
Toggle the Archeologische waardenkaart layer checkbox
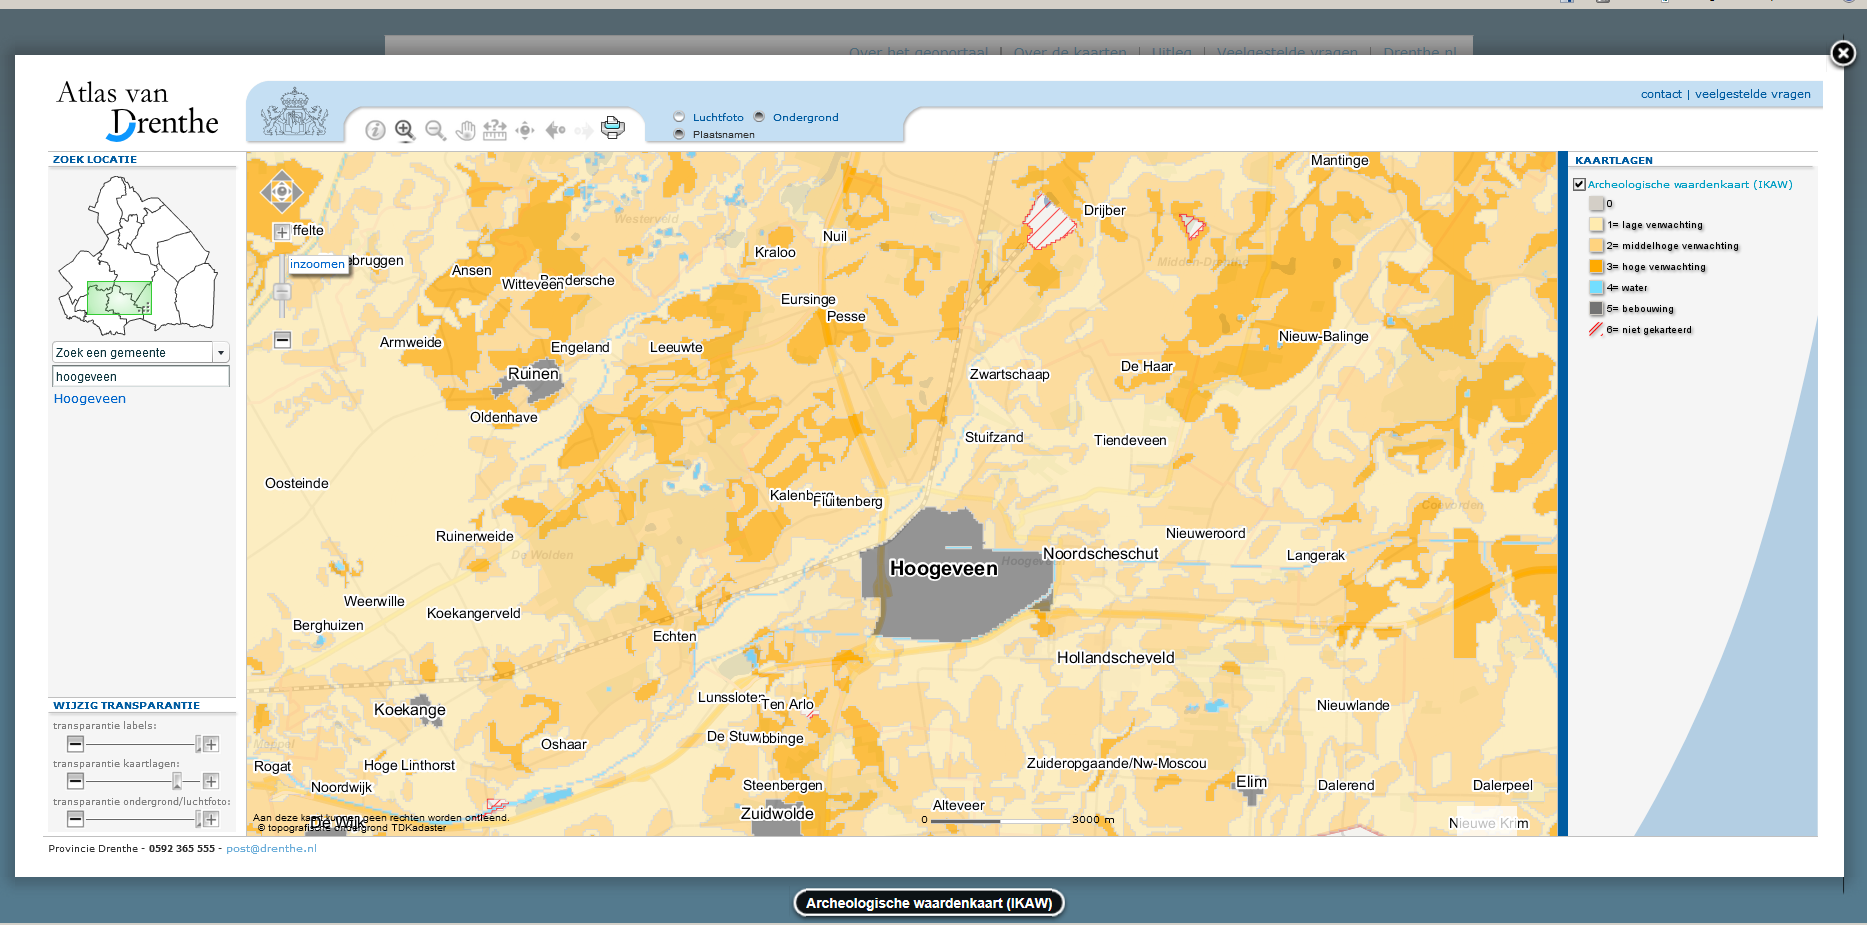(x=1579, y=184)
